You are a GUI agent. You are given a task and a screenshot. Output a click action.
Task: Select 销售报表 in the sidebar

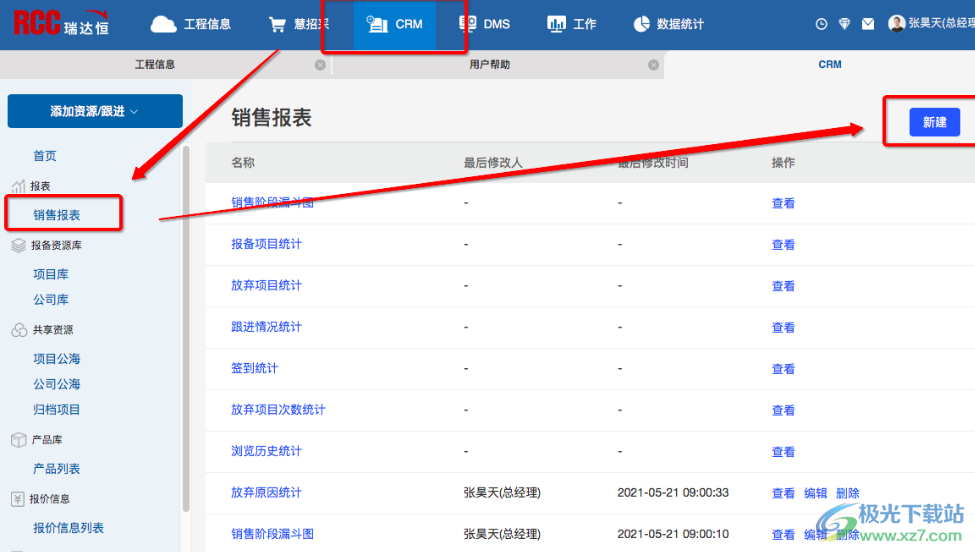[x=57, y=215]
